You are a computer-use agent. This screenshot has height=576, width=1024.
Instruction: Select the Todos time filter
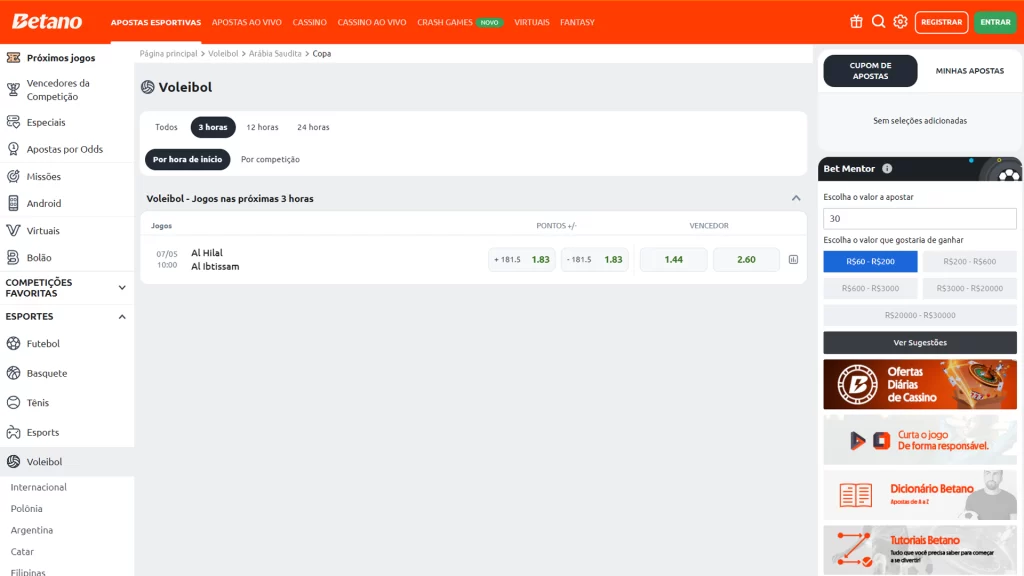[x=166, y=127]
